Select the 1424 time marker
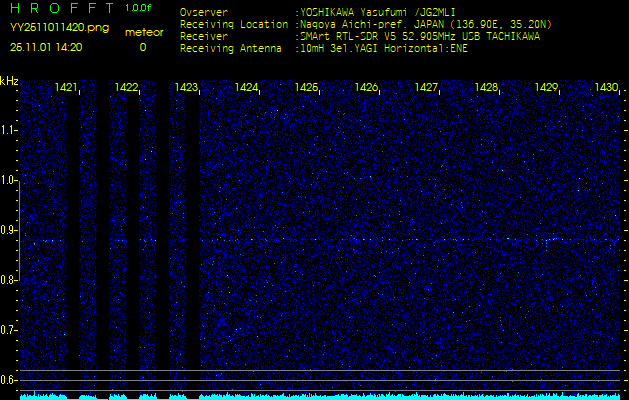 click(x=246, y=88)
